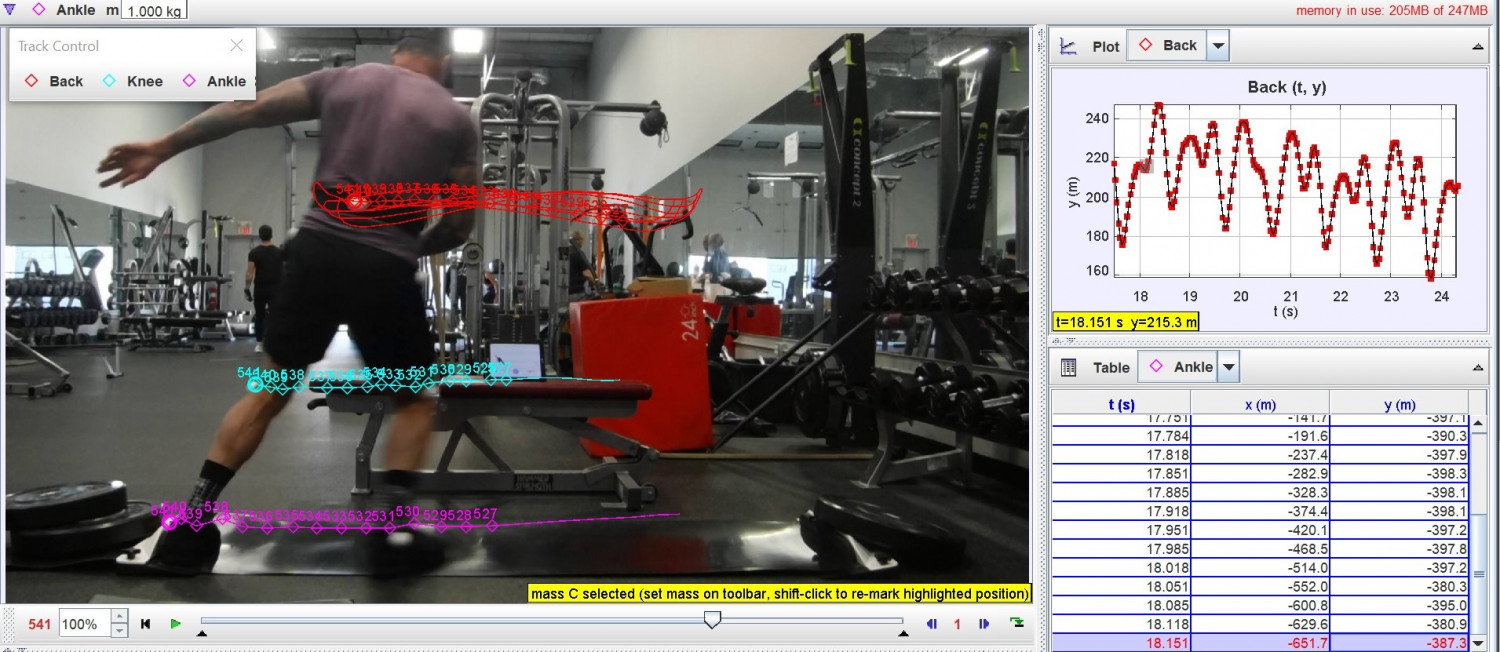Select the table row at time 18.018
This screenshot has width=1500, height=652.
point(1260,567)
